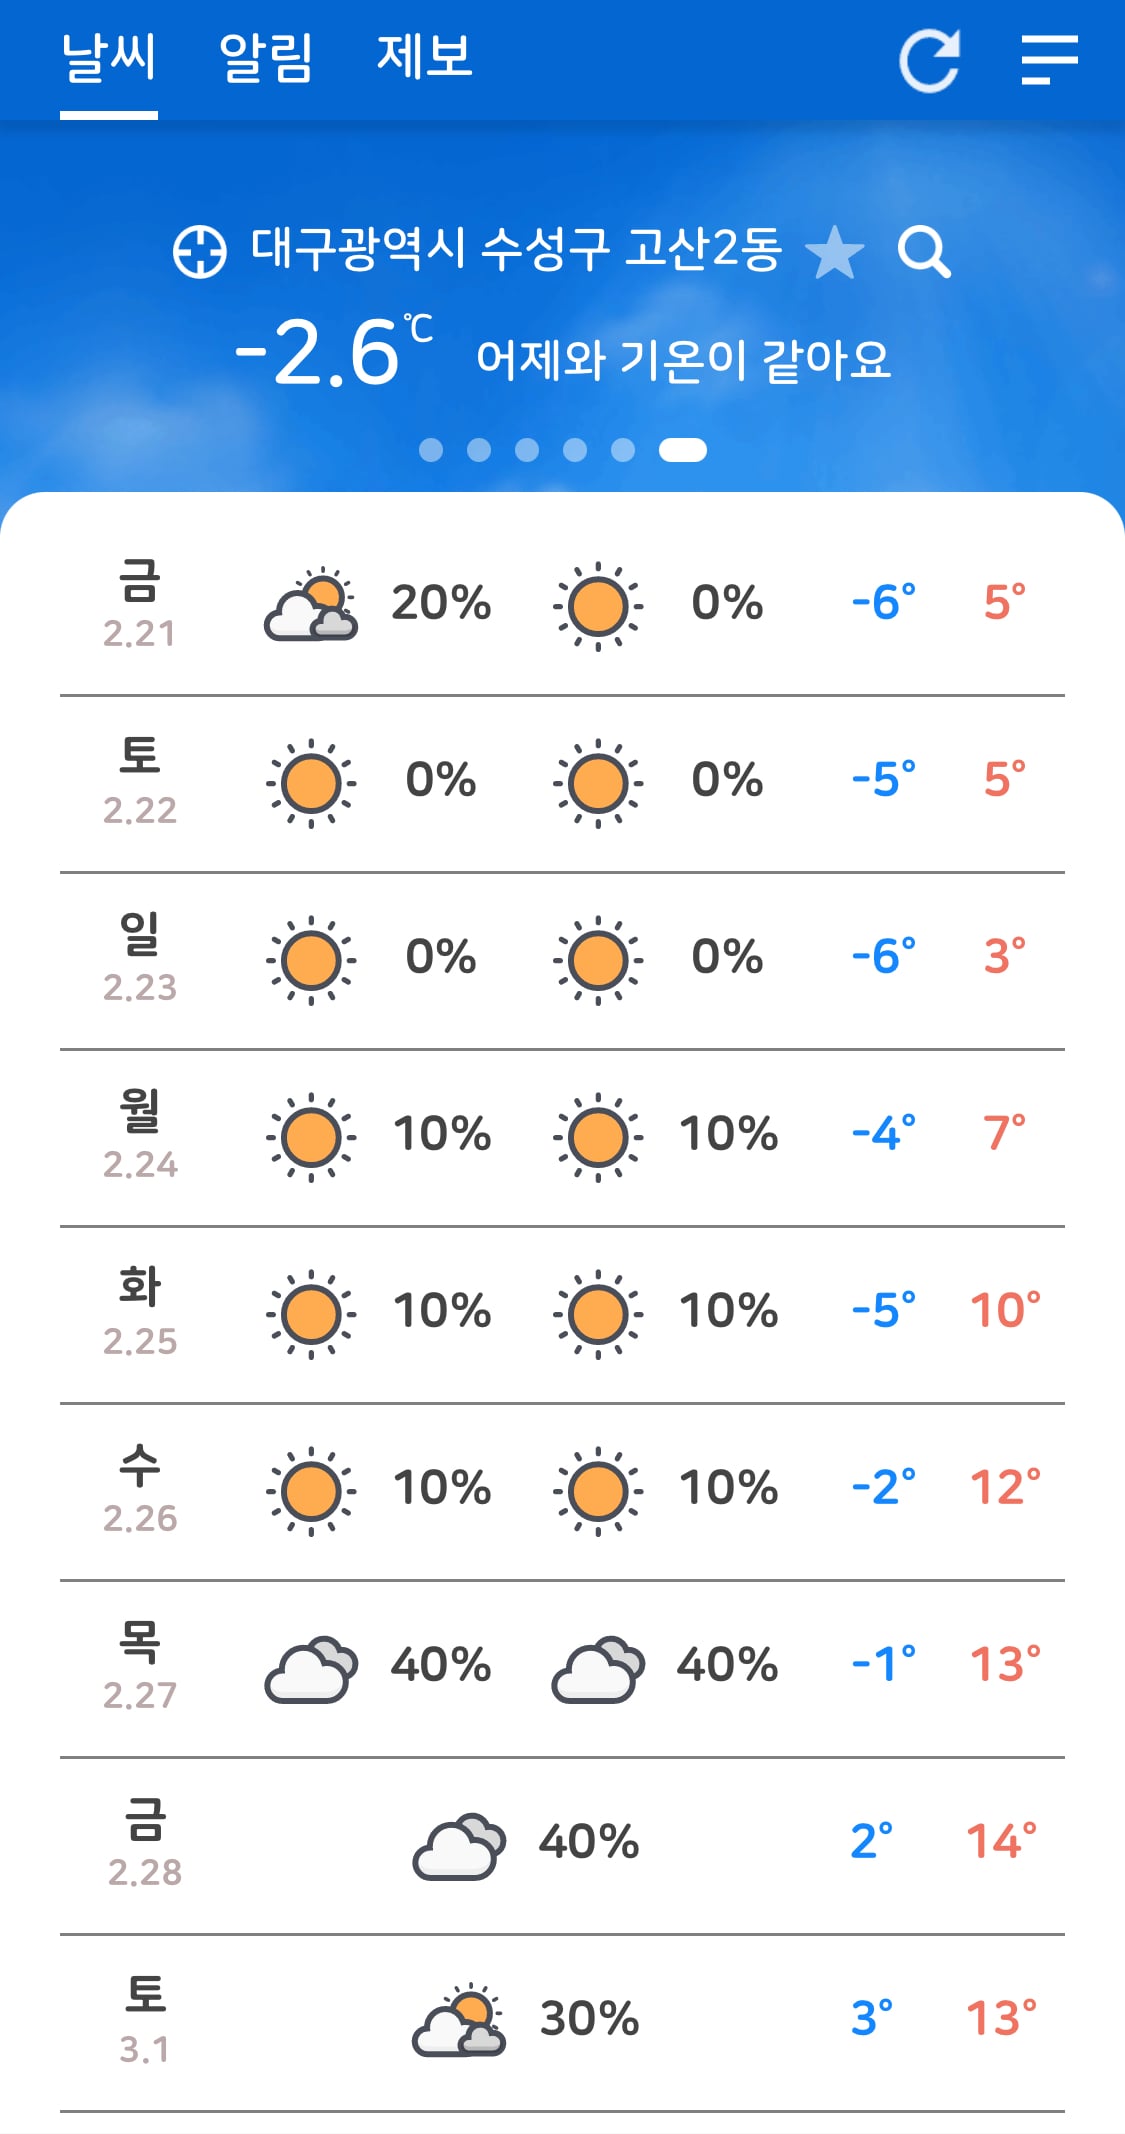Open the 월 2.24 forecast row
Screen dimensions: 1125x2134
tap(562, 1138)
